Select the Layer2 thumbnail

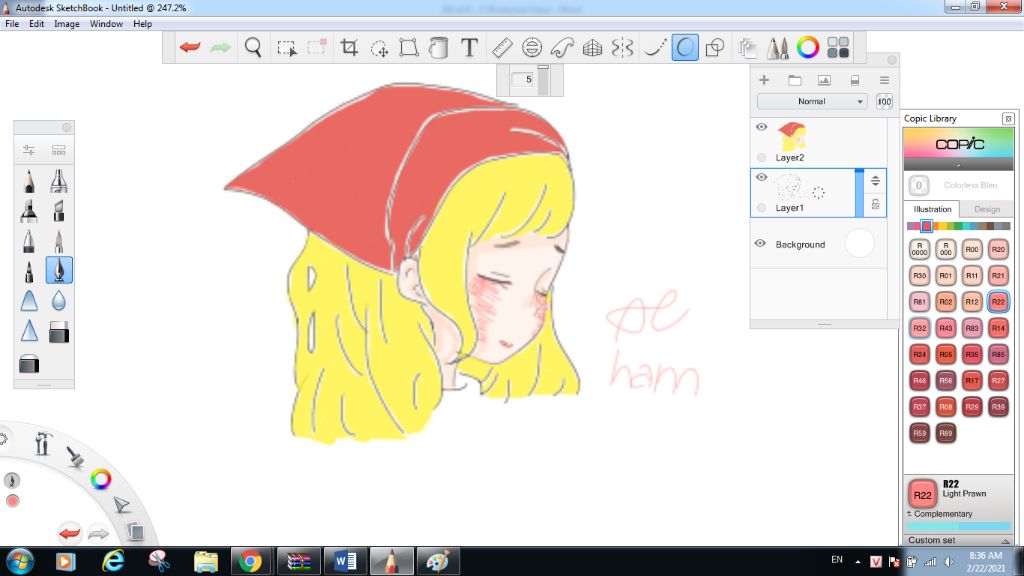pyautogui.click(x=792, y=136)
